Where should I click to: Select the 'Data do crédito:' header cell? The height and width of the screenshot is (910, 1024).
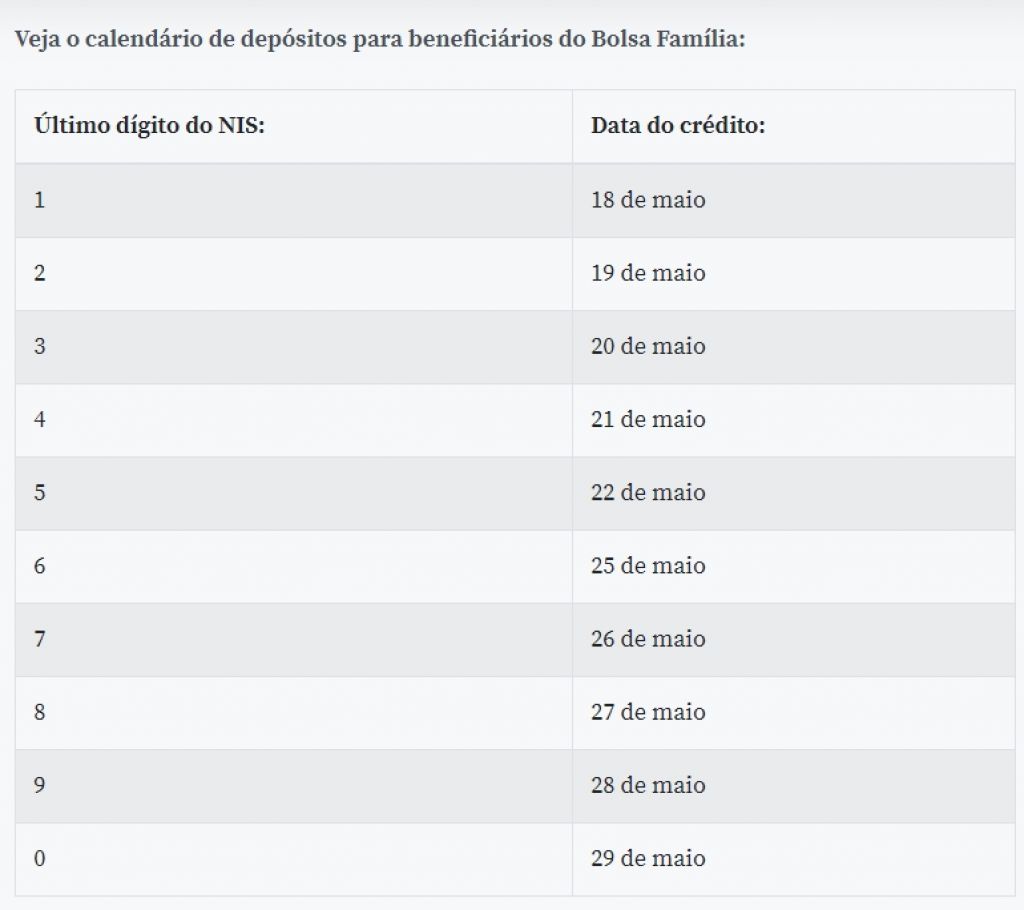click(793, 126)
